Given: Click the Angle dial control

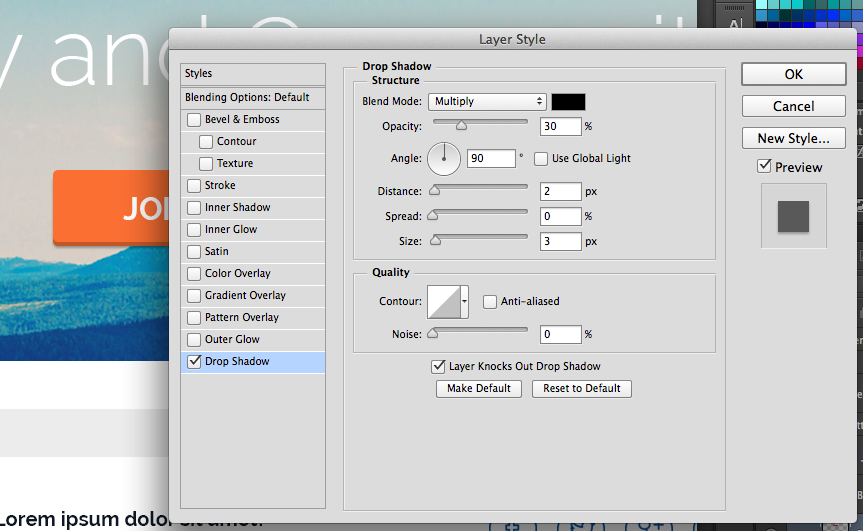Looking at the screenshot, I should pyautogui.click(x=444, y=158).
